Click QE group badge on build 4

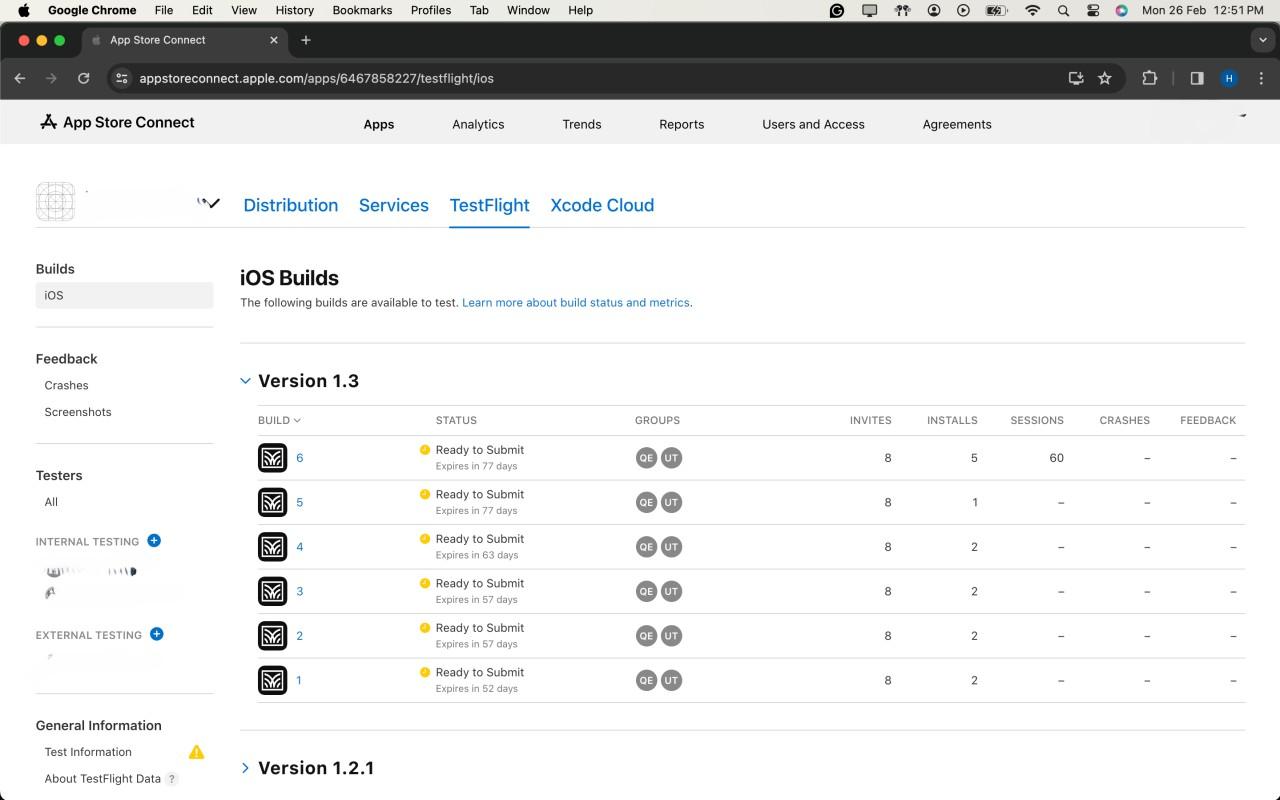pyautogui.click(x=646, y=547)
